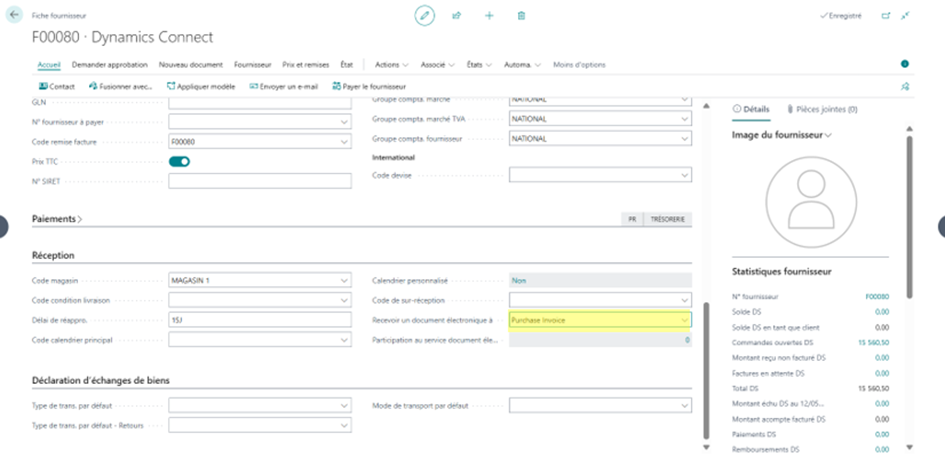
Task: Open Demander approbation menu
Action: click(110, 64)
